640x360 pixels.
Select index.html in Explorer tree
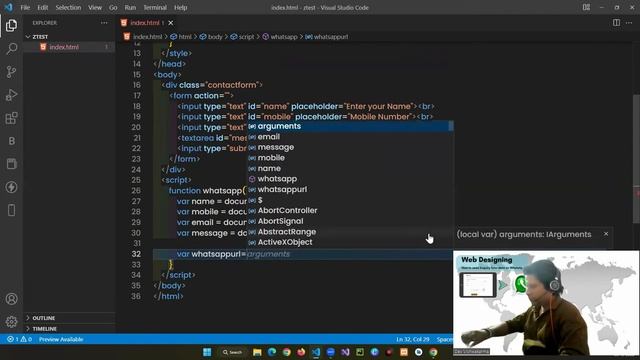coord(69,47)
